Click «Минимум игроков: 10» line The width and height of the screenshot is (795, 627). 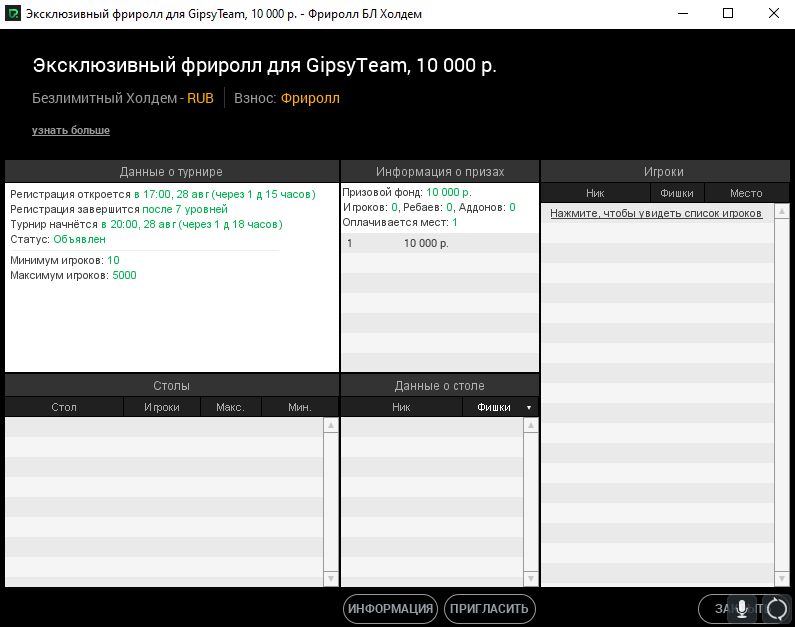pos(65,261)
